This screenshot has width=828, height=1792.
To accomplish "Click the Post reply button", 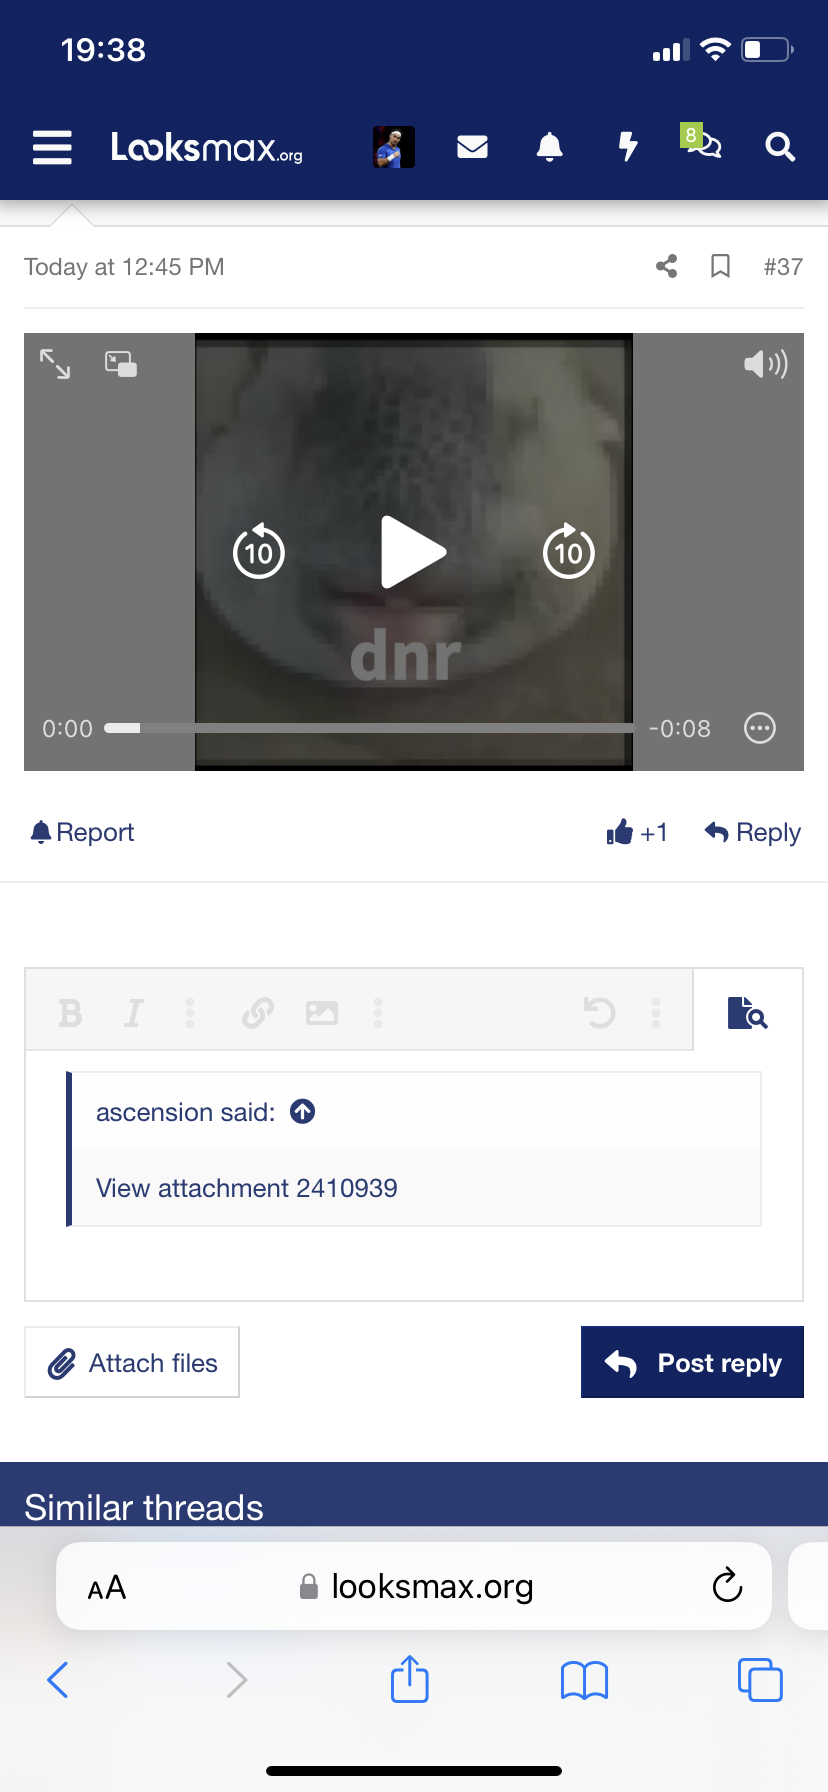I will 692,1362.
